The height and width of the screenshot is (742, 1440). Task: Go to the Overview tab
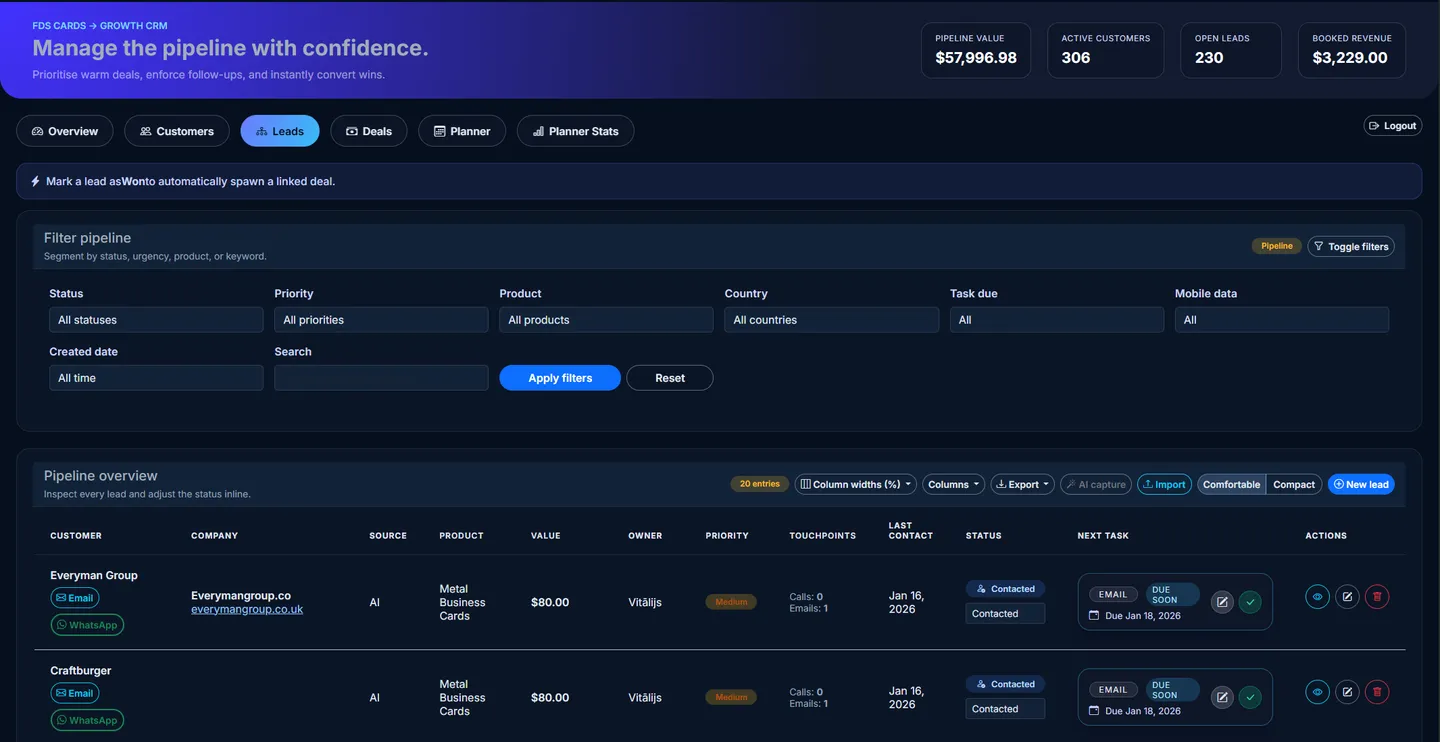(x=65, y=131)
